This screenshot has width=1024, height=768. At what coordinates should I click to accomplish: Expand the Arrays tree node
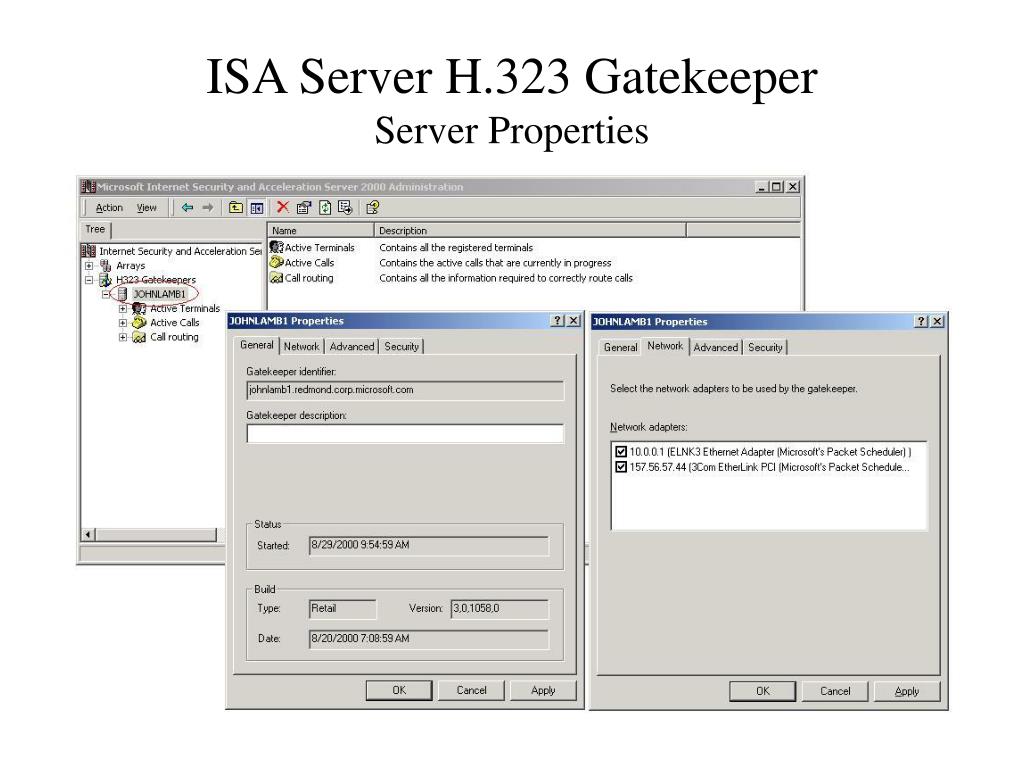coord(89,265)
